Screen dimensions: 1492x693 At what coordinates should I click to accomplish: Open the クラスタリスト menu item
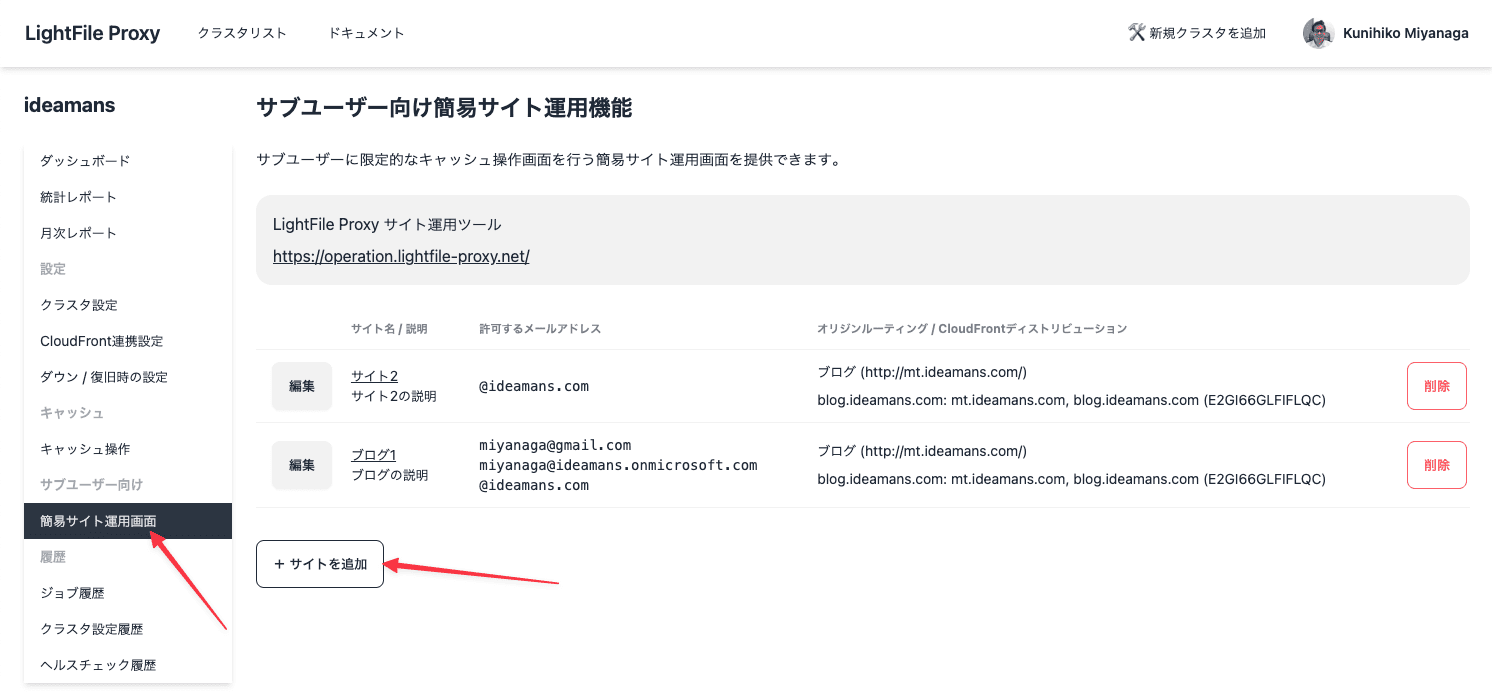(241, 33)
